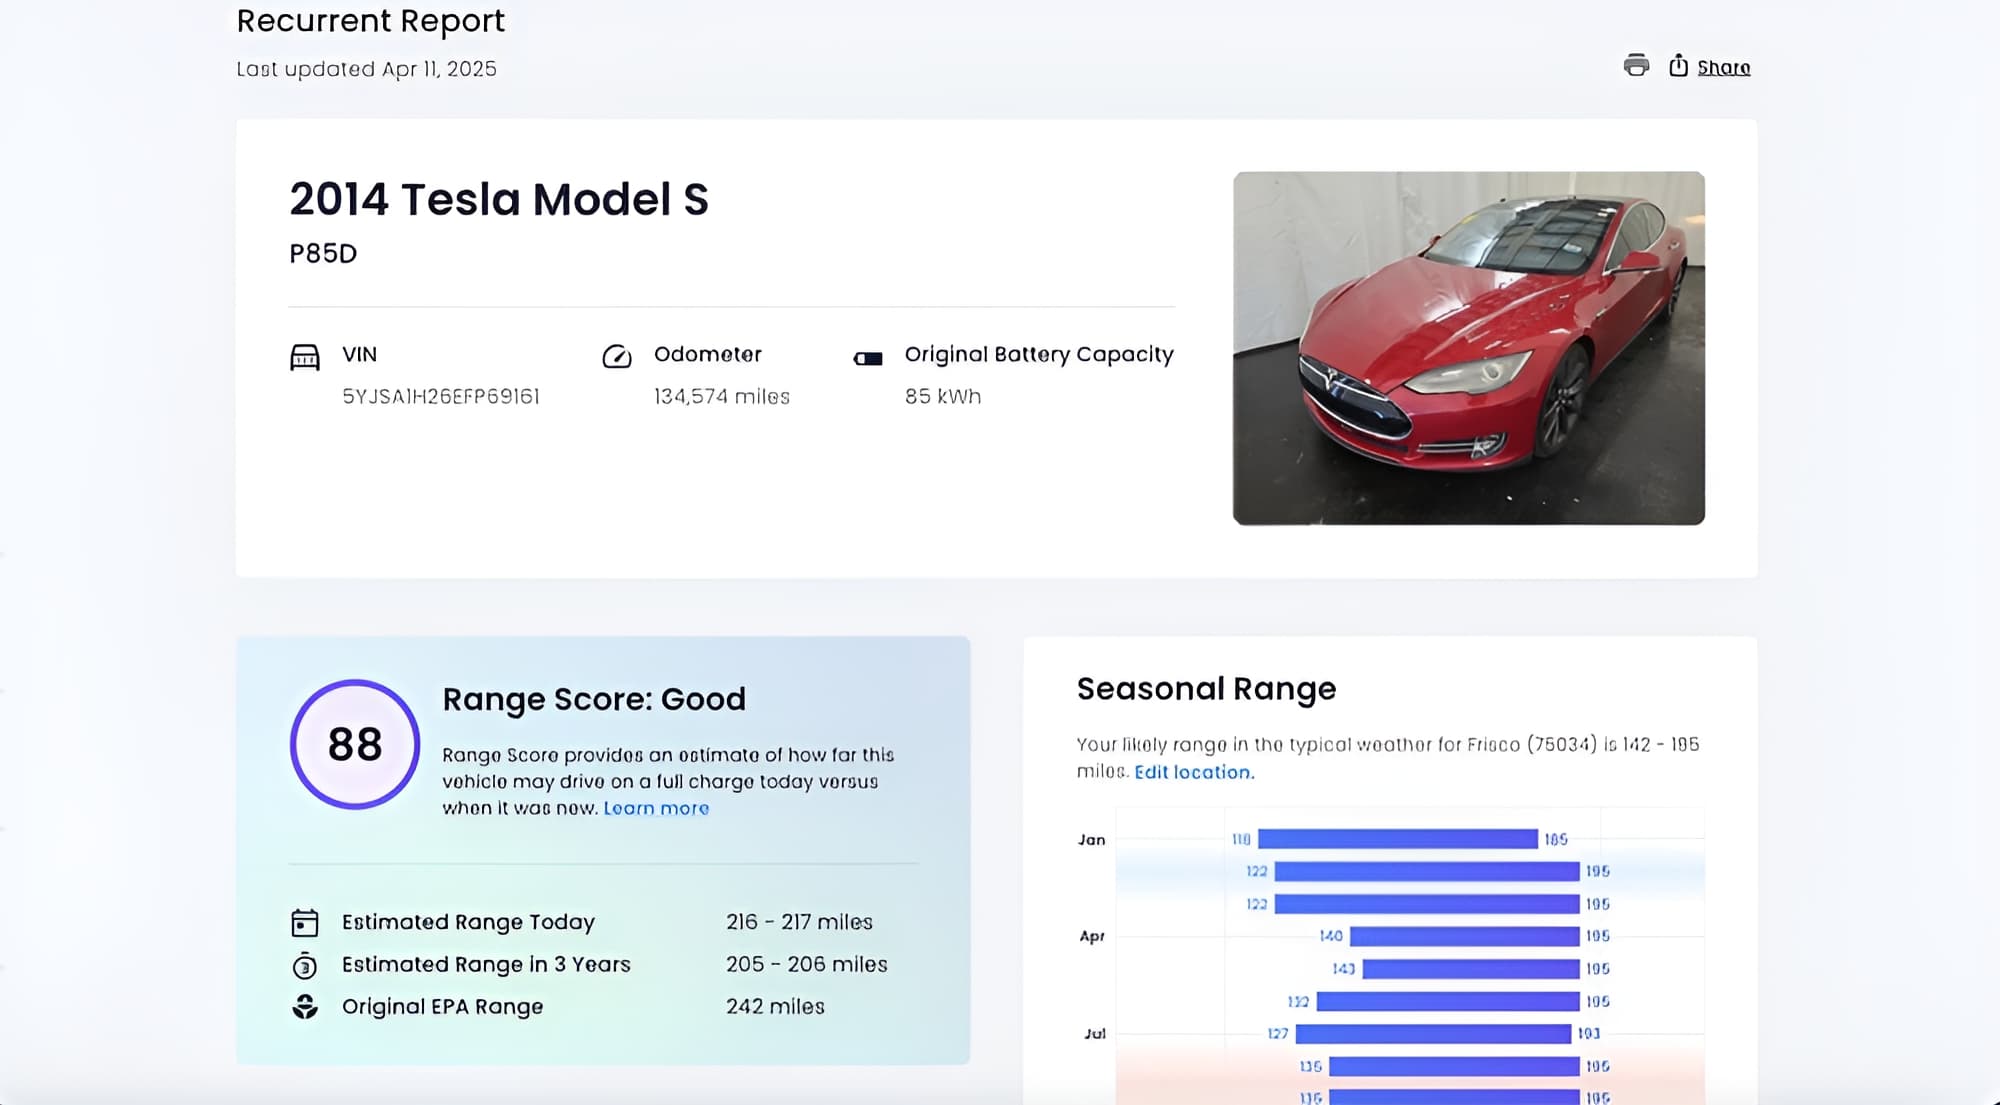Follow the Learn more link
Viewport: 2000px width, 1105px height.
pos(656,808)
